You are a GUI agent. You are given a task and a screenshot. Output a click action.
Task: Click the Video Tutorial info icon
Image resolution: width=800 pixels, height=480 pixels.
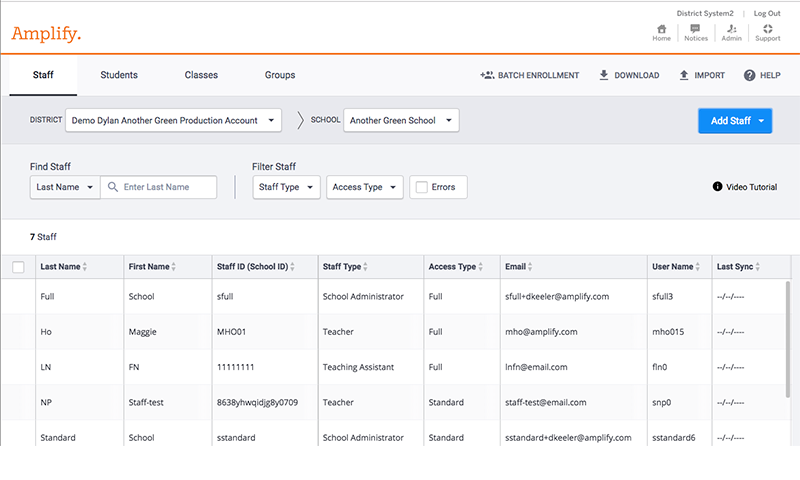point(717,187)
